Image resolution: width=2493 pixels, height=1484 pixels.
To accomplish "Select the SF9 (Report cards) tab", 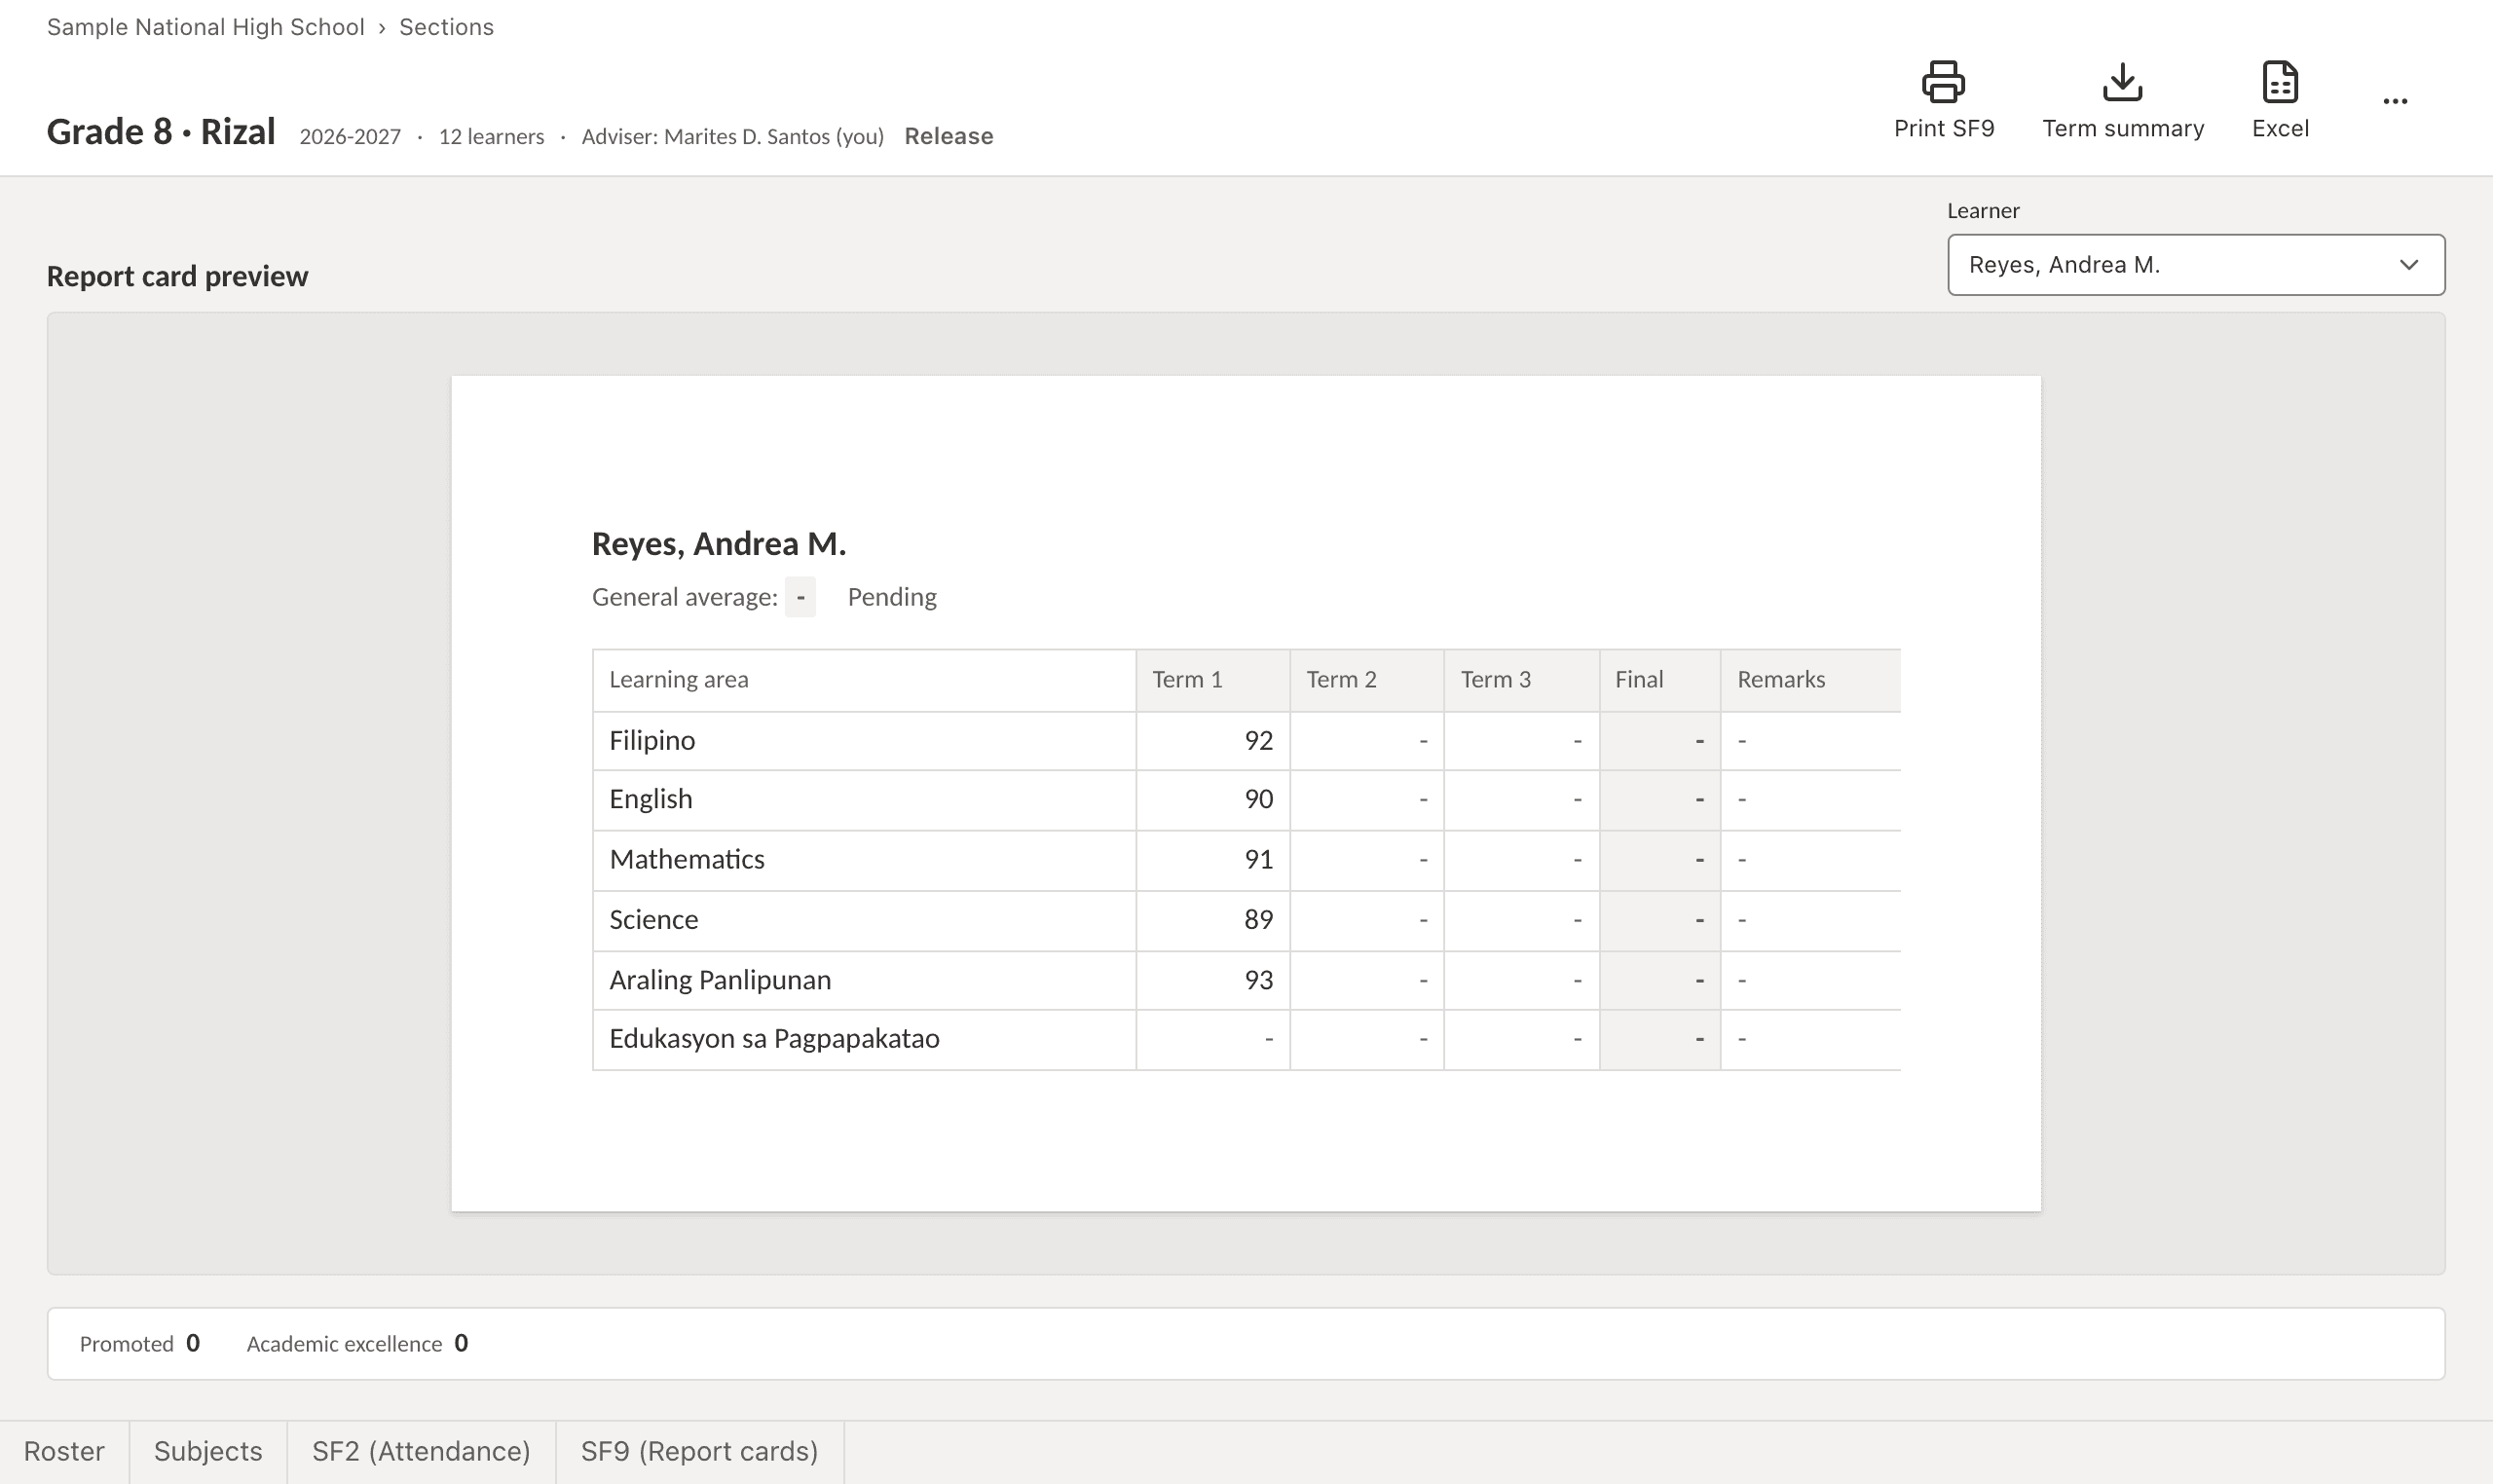I will tap(700, 1452).
